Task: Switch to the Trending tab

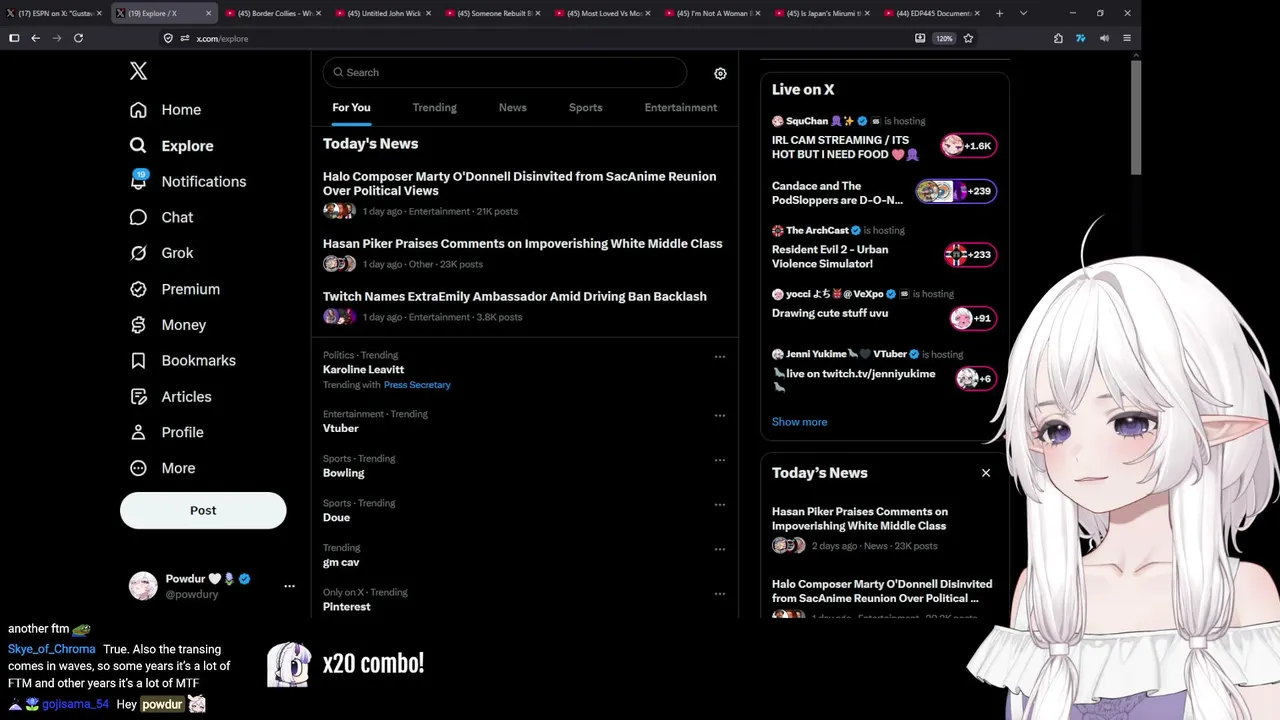Action: click(434, 108)
